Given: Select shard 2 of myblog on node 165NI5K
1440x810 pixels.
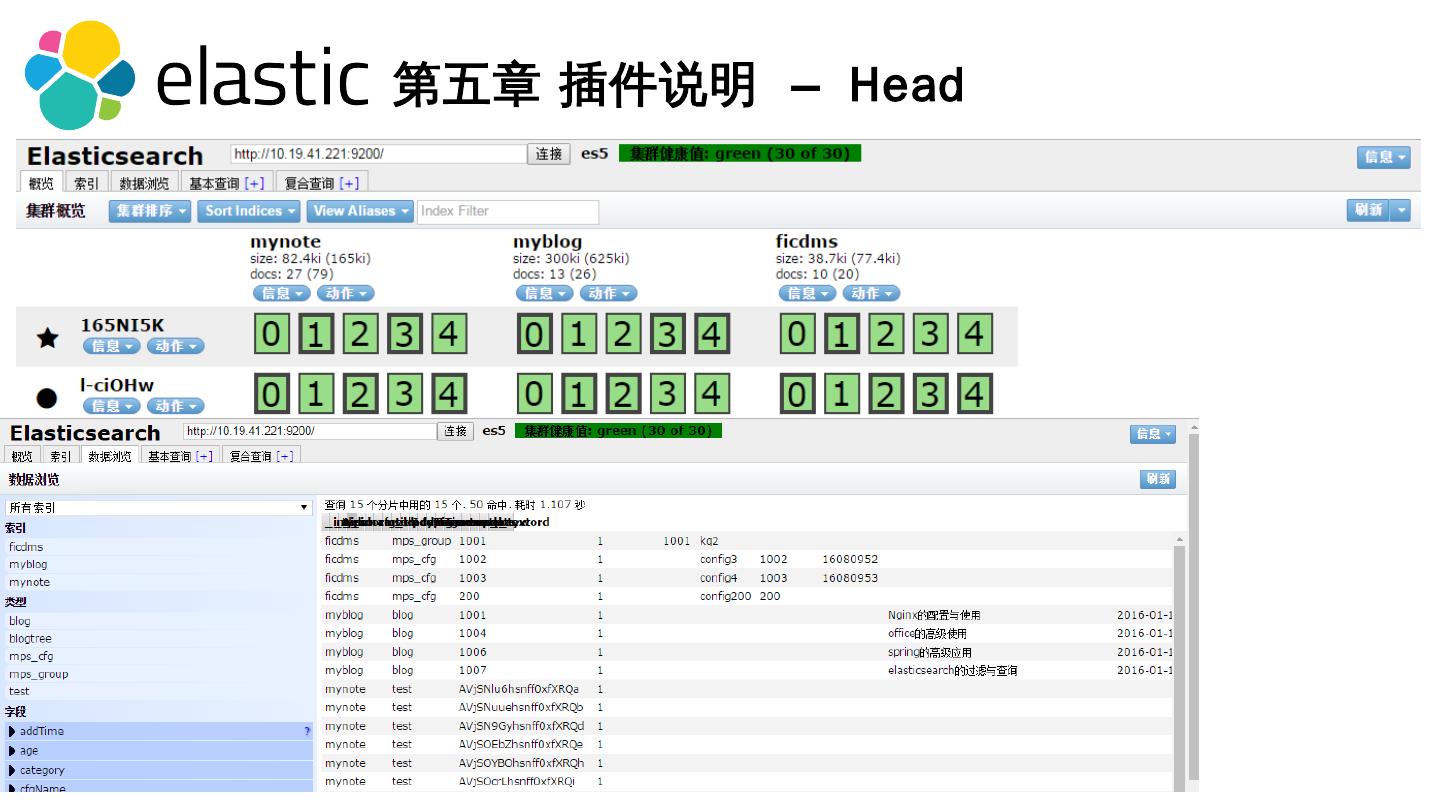Looking at the screenshot, I should tap(623, 335).
